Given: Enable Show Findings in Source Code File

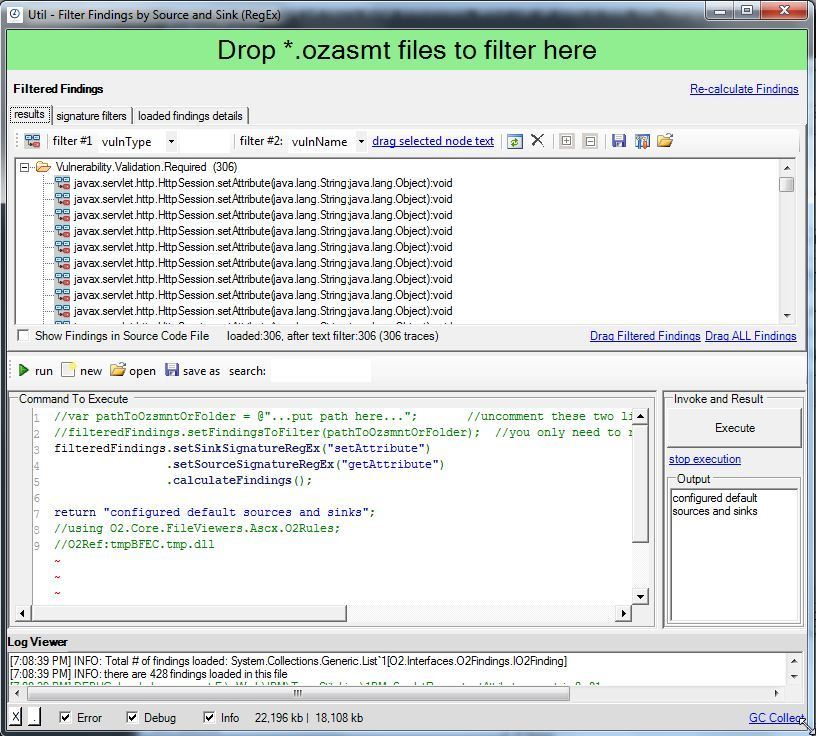Looking at the screenshot, I should click(24, 336).
